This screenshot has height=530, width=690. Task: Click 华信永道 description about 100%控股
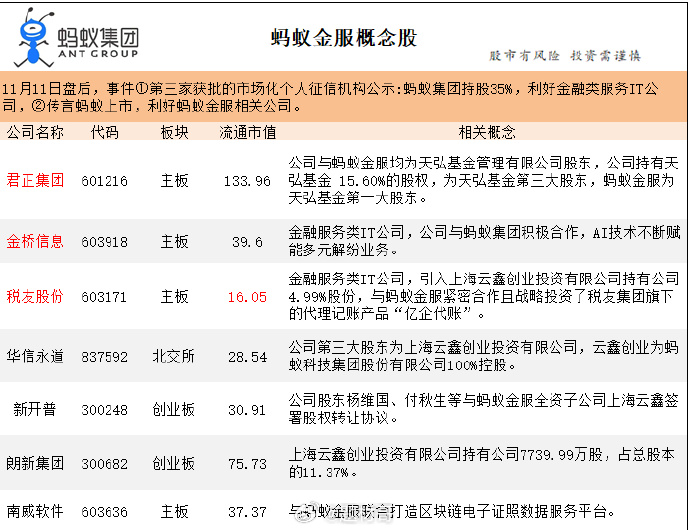483,356
